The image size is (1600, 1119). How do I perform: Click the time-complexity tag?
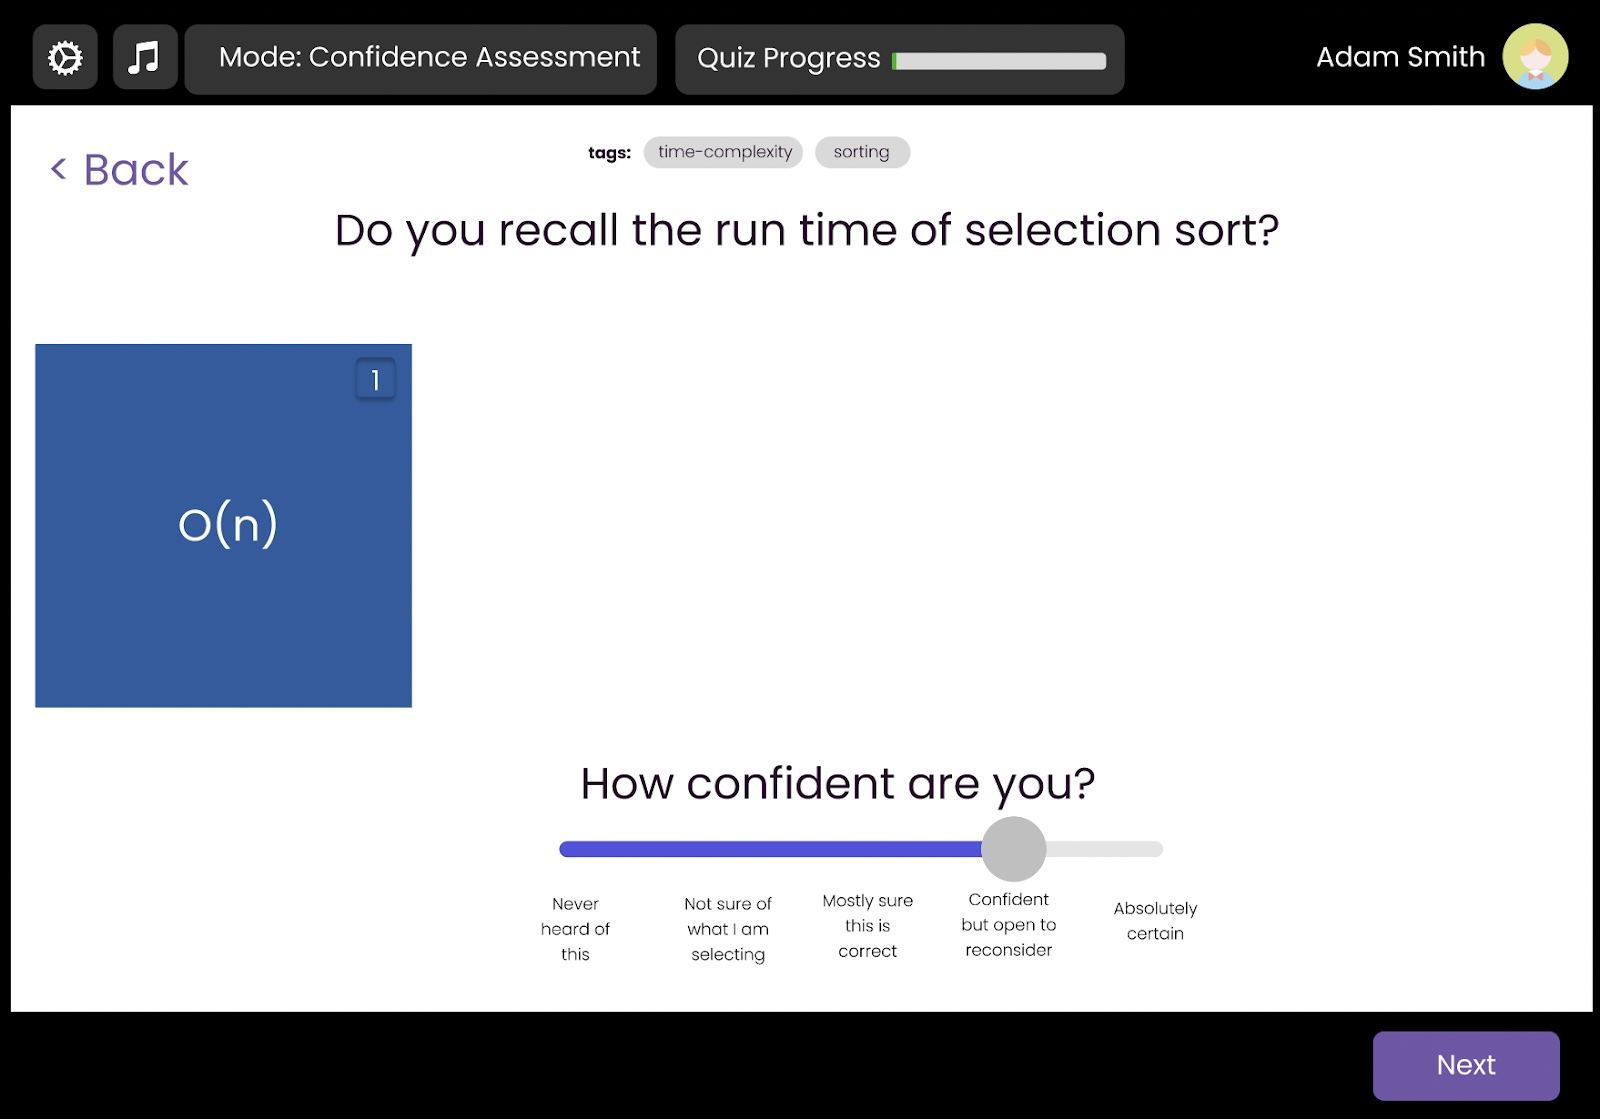724,152
